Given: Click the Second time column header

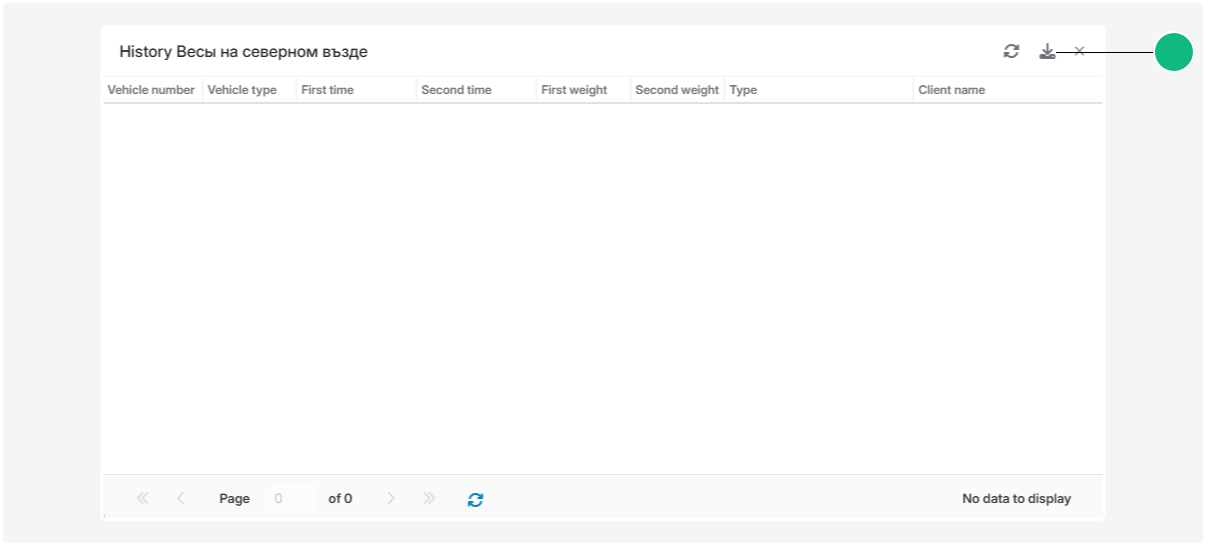Looking at the screenshot, I should [456, 90].
